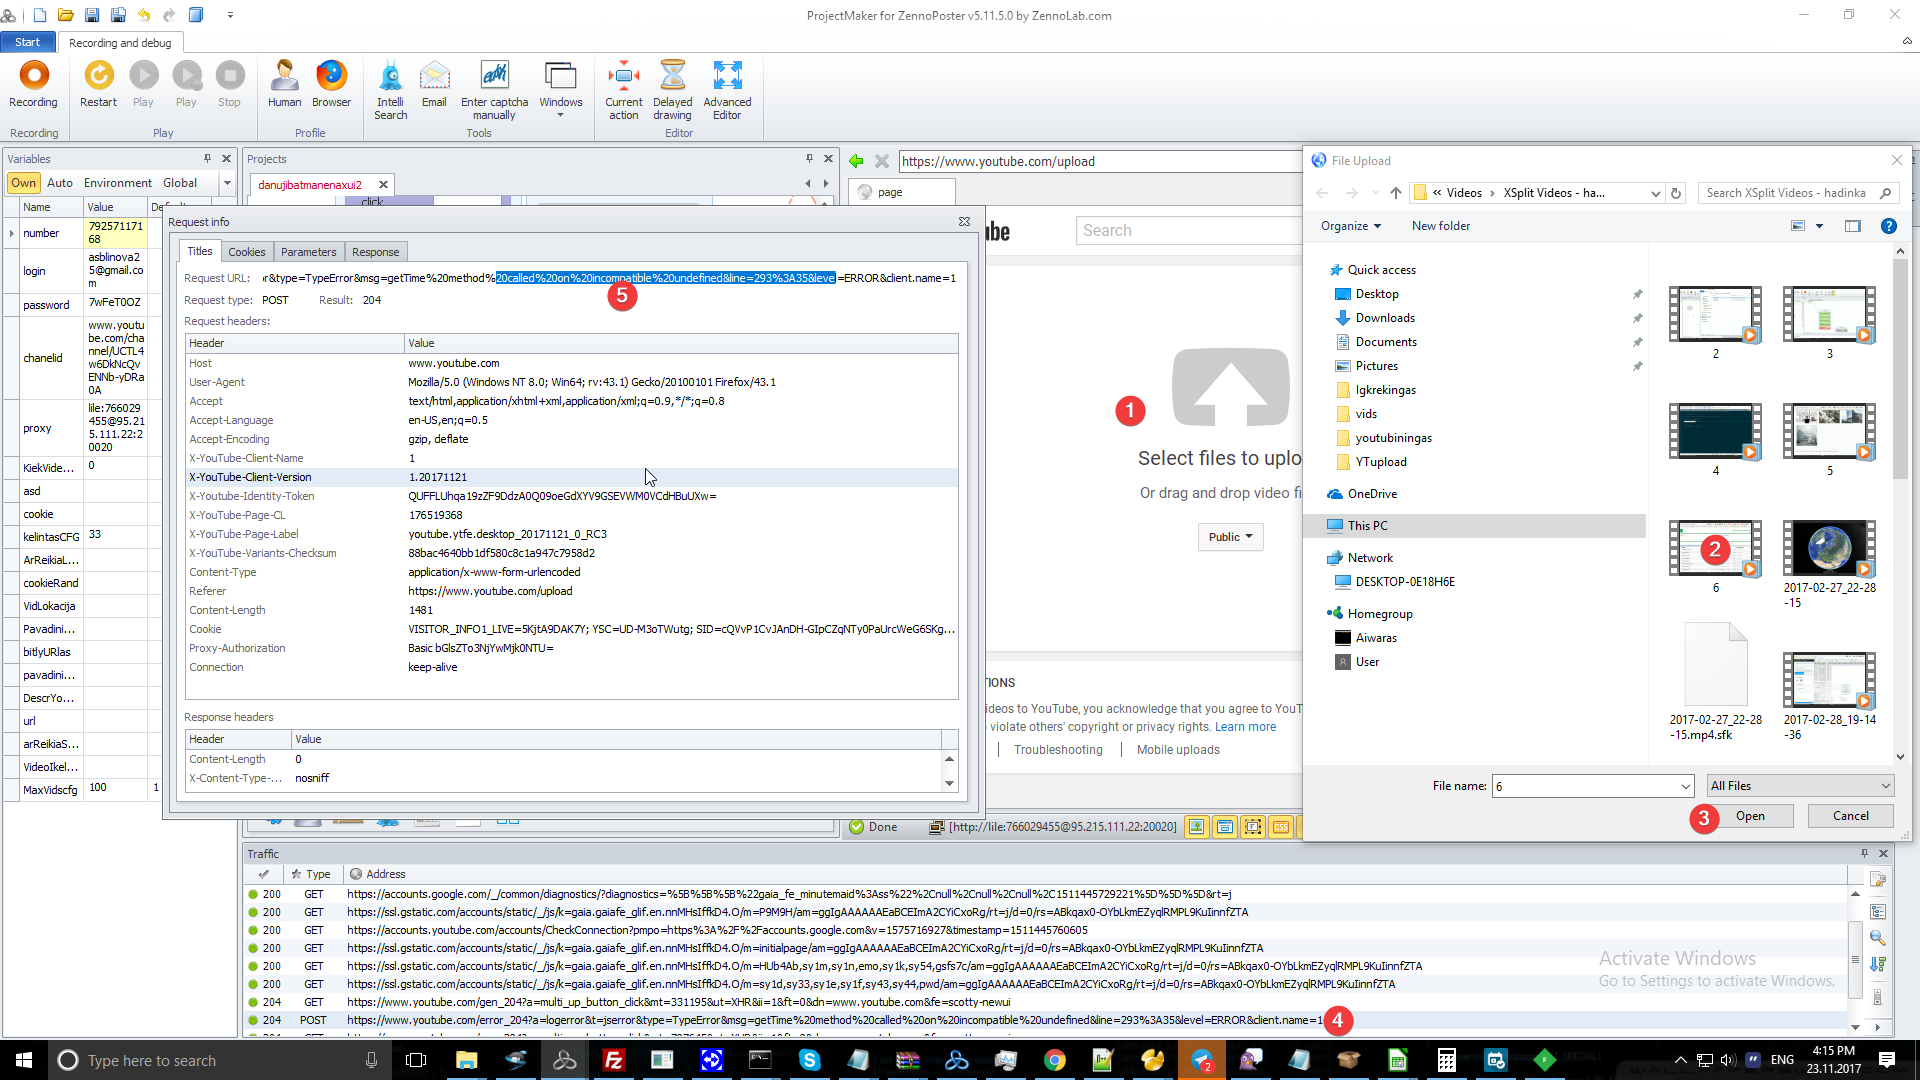
Task: Close the Request info dialog
Action: [x=964, y=221]
